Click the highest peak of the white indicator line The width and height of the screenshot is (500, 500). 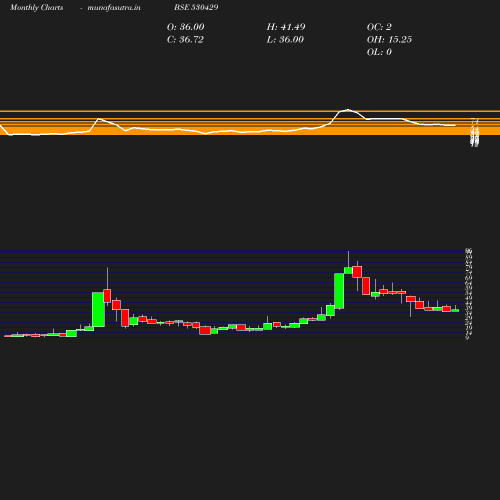pyautogui.click(x=348, y=110)
